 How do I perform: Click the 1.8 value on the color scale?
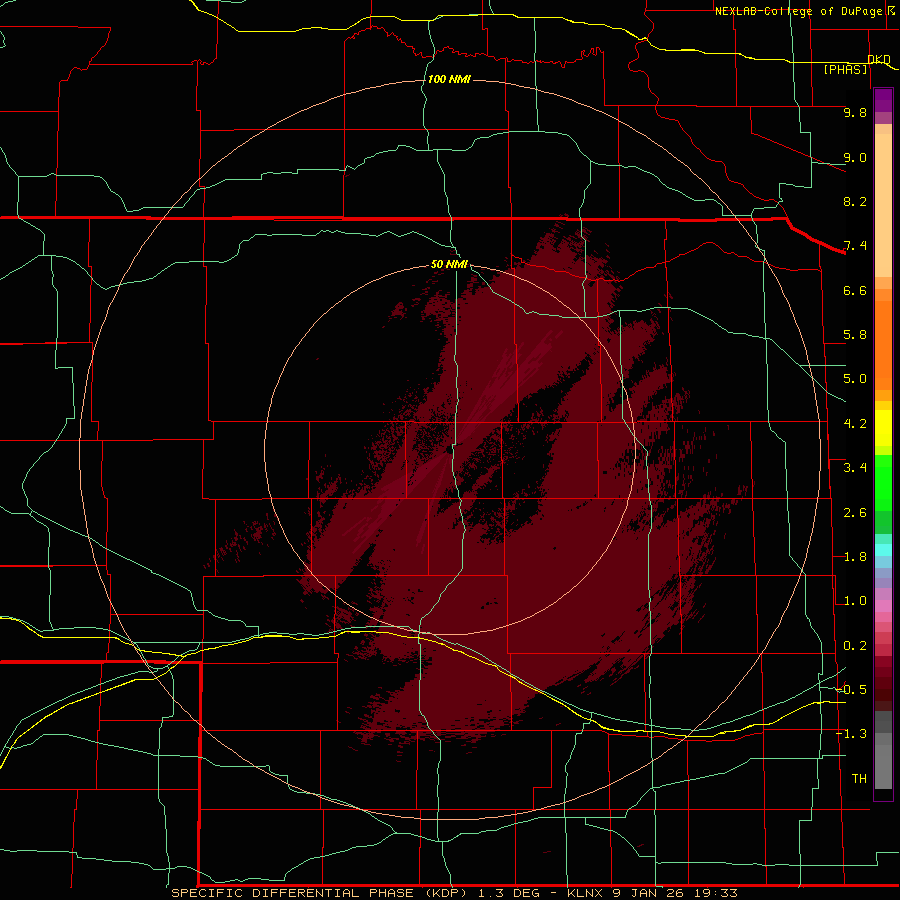point(855,557)
